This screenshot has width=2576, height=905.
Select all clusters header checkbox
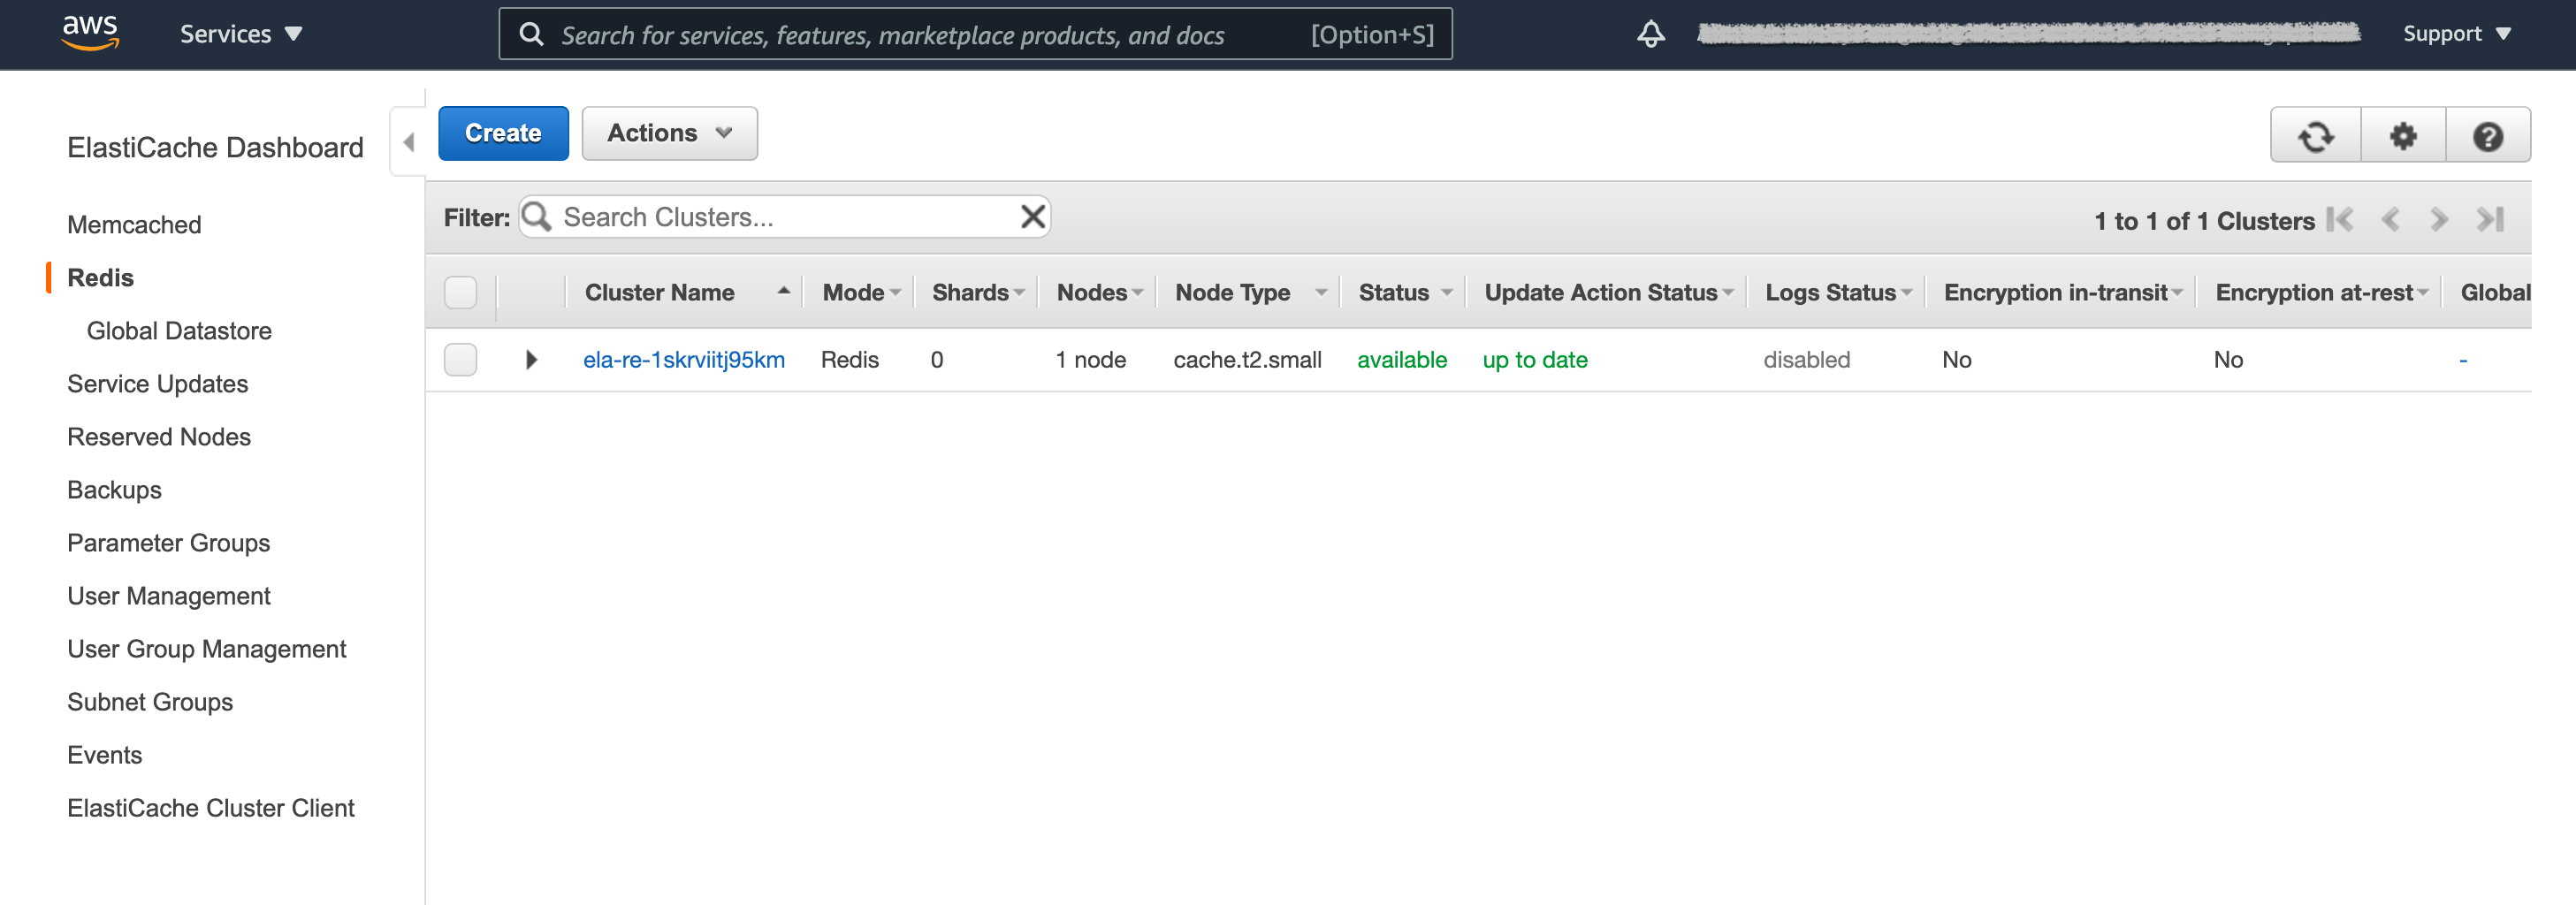[460, 293]
